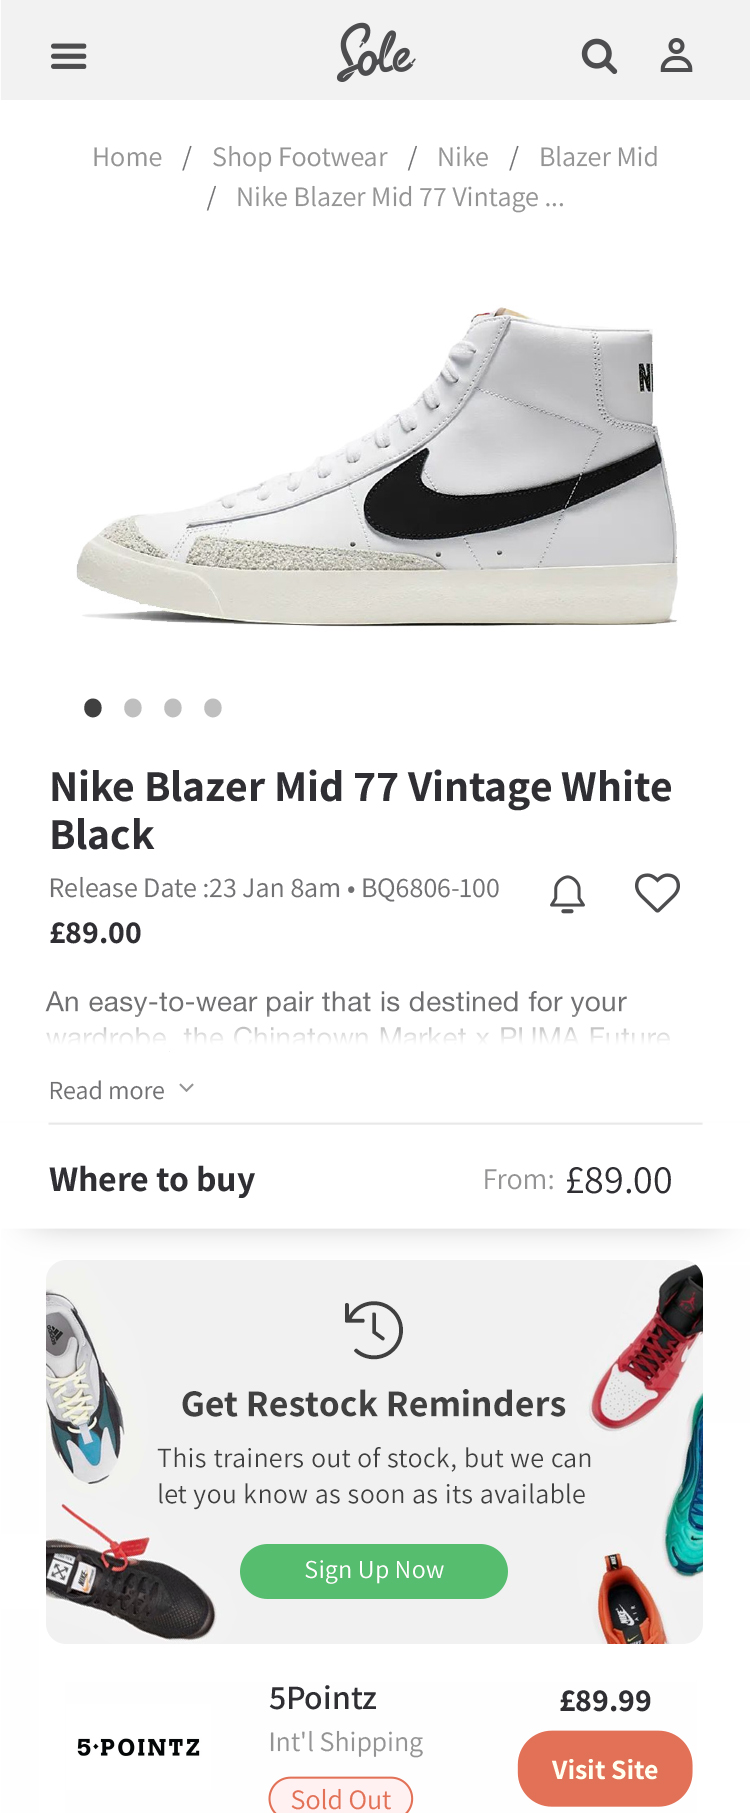The image size is (750, 1813).
Task: Expand description with Read more
Action: click(121, 1090)
